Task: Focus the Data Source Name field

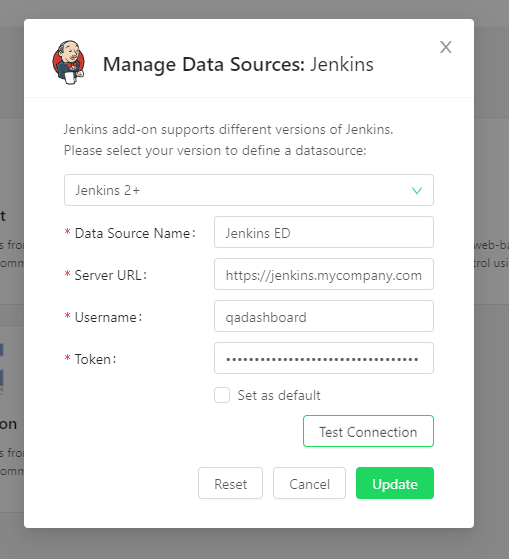Action: [x=324, y=232]
